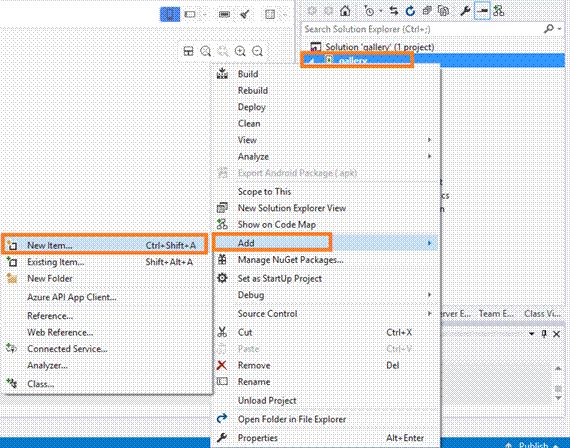This screenshot has height=448, width=570.
Task: Open the Add submenu
Action: (325, 243)
